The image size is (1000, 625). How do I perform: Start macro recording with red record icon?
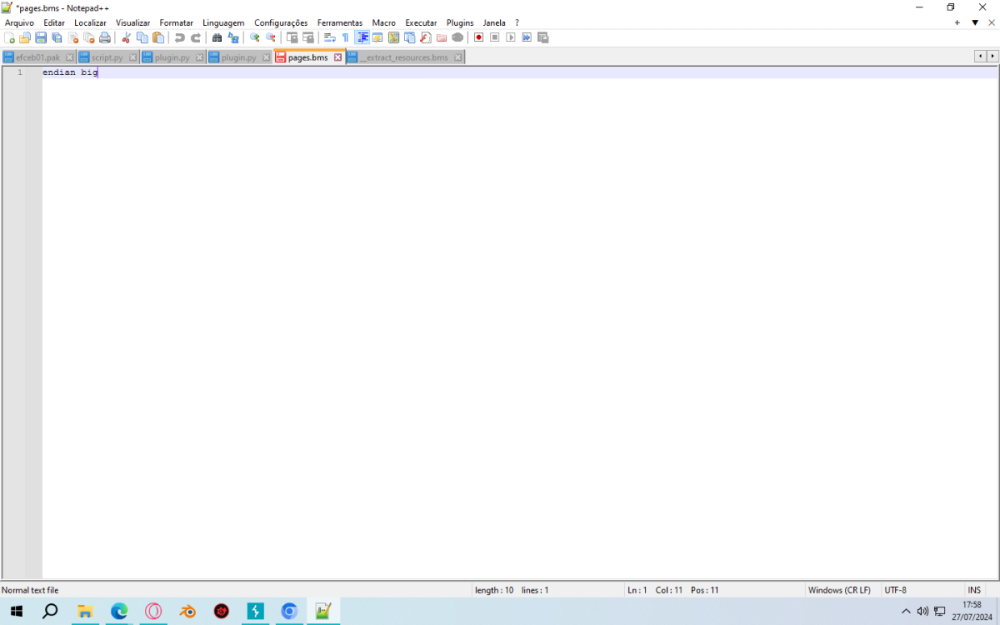tap(479, 38)
